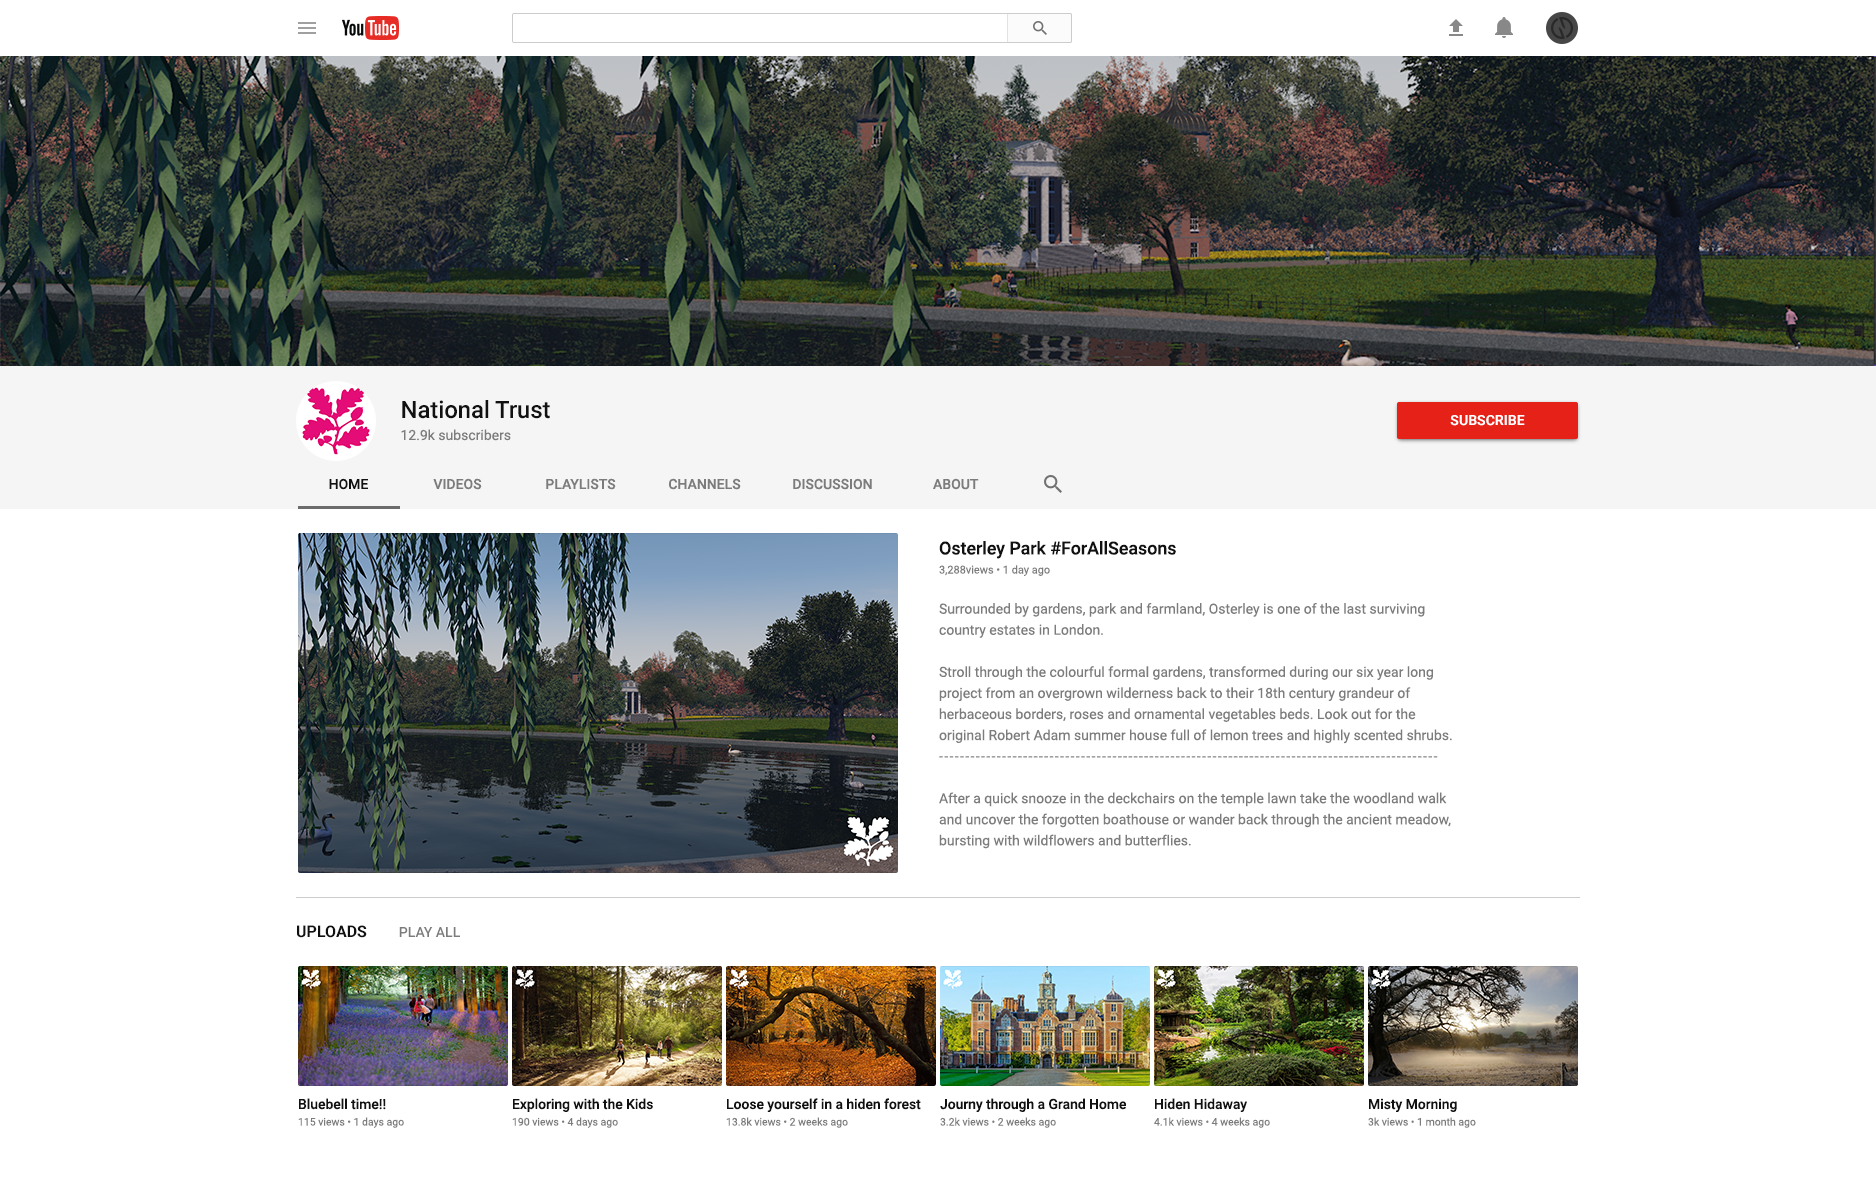Click Journy through a Grand Home title
This screenshot has width=1876, height=1200.
[1033, 1104]
